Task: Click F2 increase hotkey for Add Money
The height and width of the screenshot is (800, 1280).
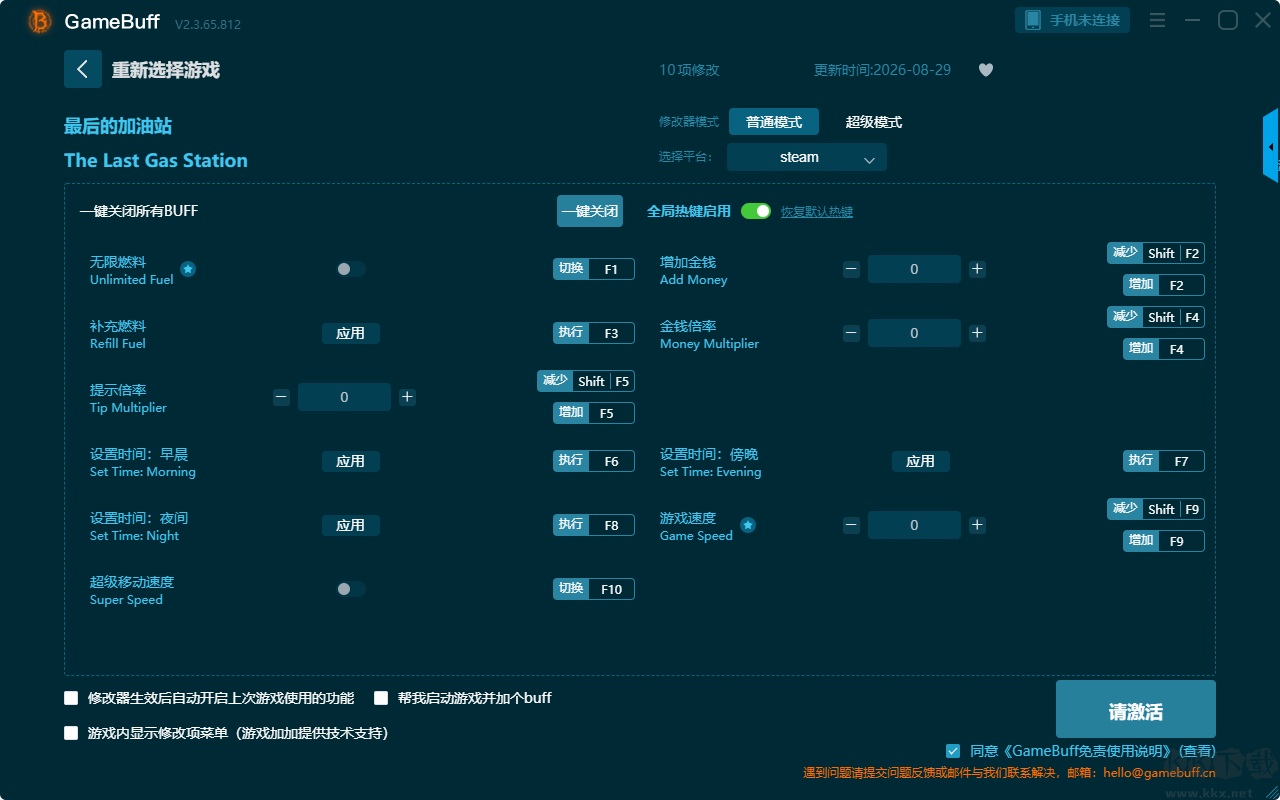Action: pos(1164,285)
